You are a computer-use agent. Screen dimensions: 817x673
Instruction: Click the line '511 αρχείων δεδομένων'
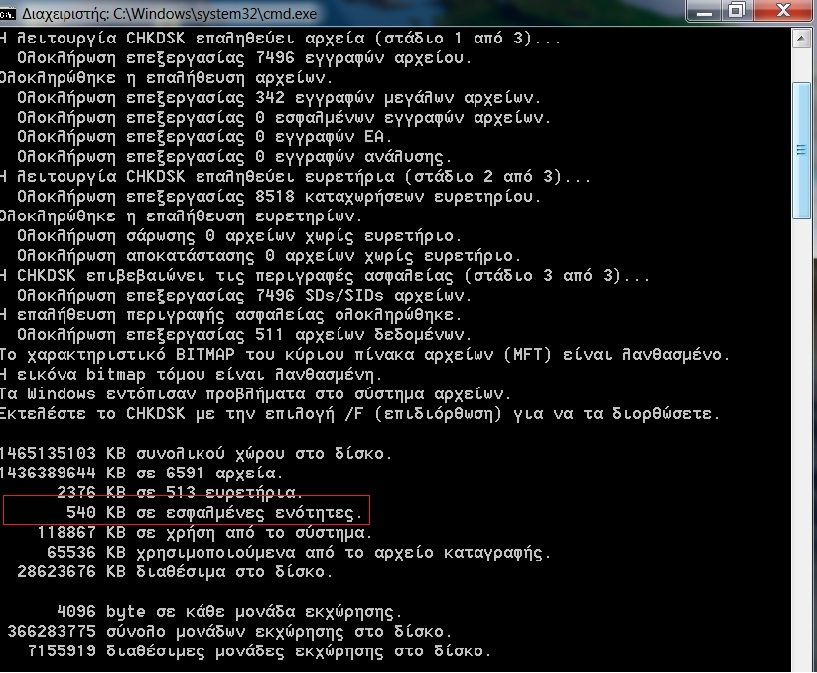click(244, 335)
